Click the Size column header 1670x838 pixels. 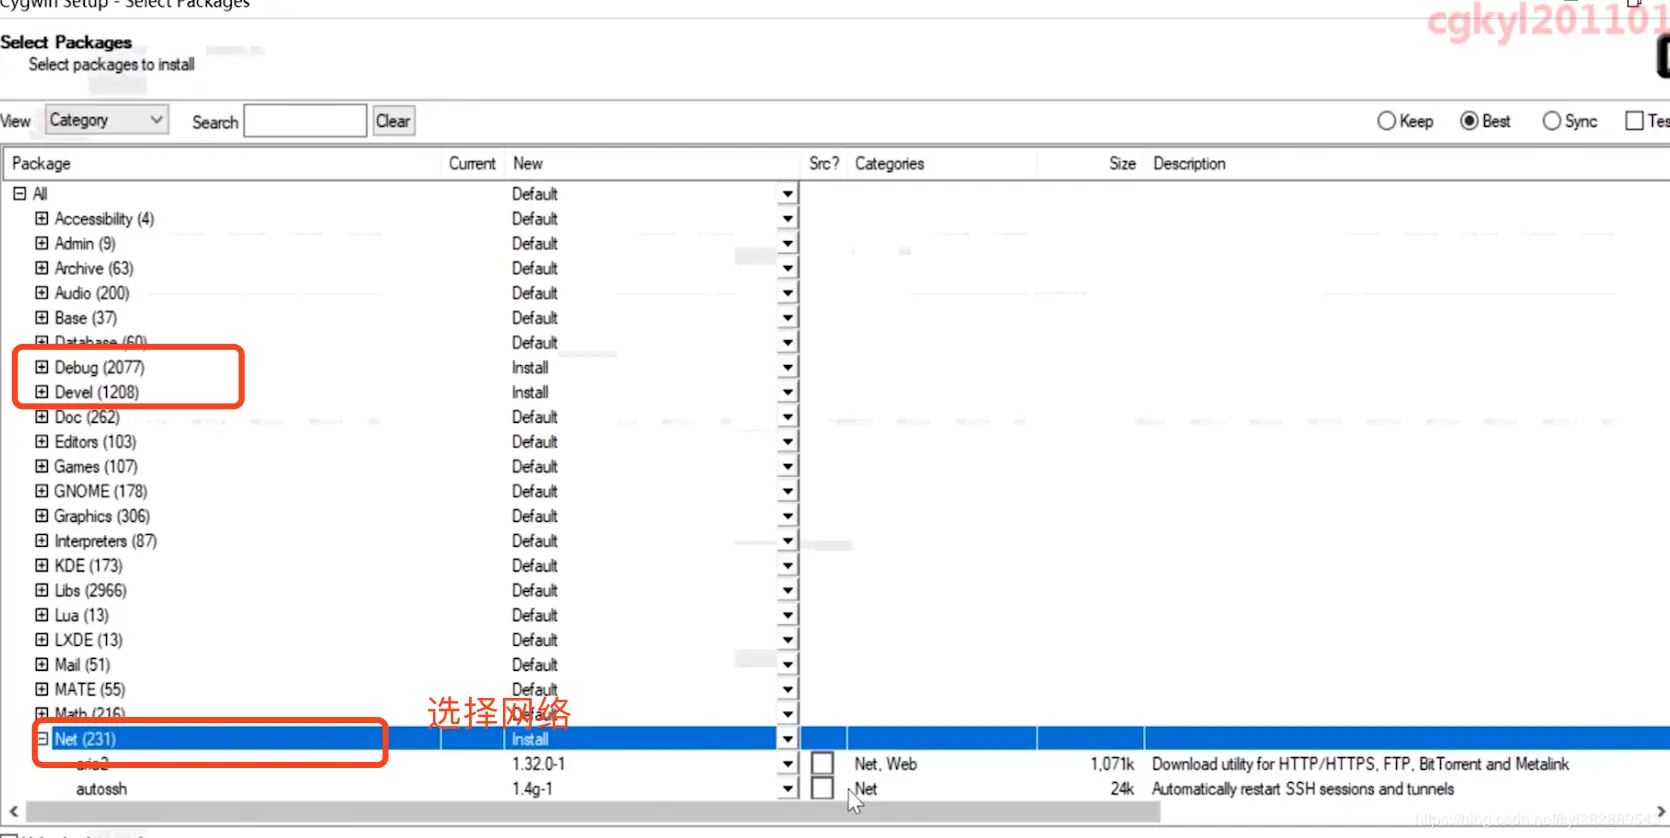(1091, 164)
